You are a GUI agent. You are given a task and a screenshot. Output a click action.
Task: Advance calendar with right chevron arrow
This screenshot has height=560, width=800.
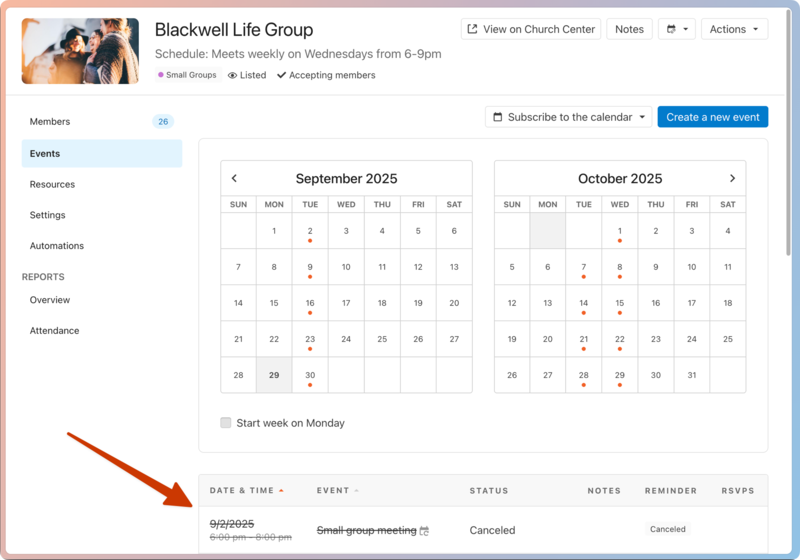[732, 179]
